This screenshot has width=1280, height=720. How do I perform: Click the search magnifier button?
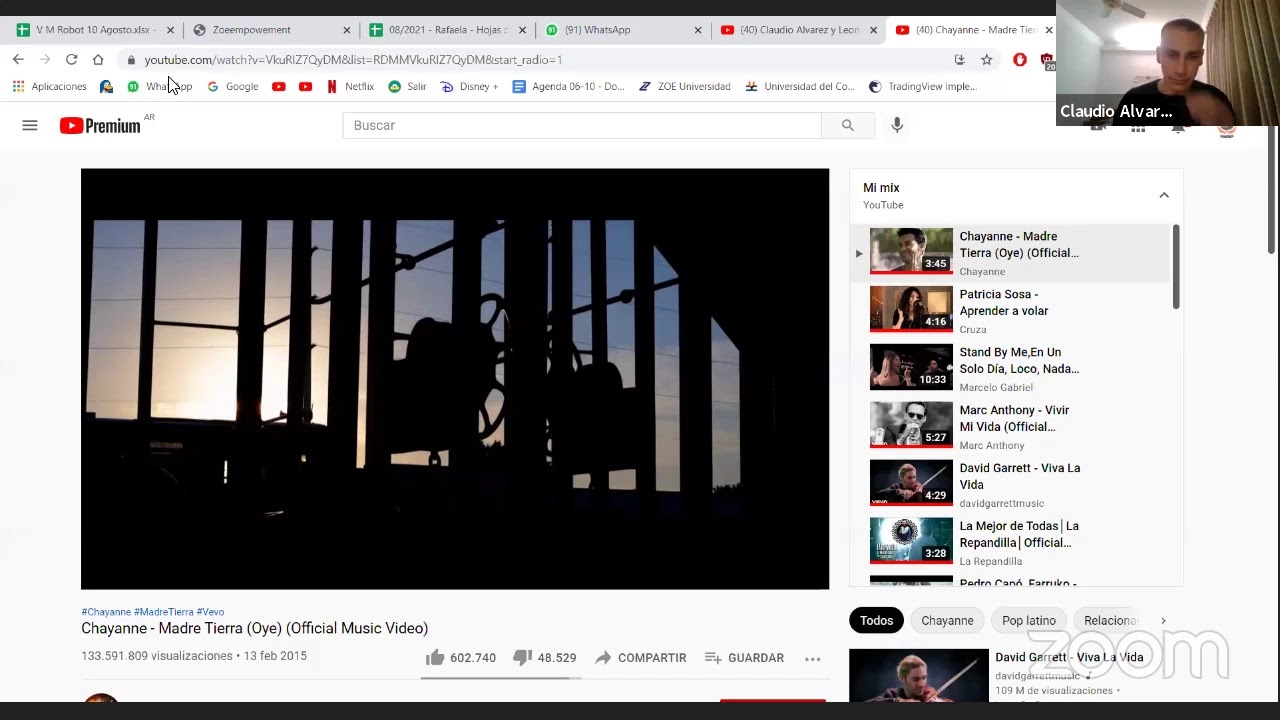click(x=848, y=125)
